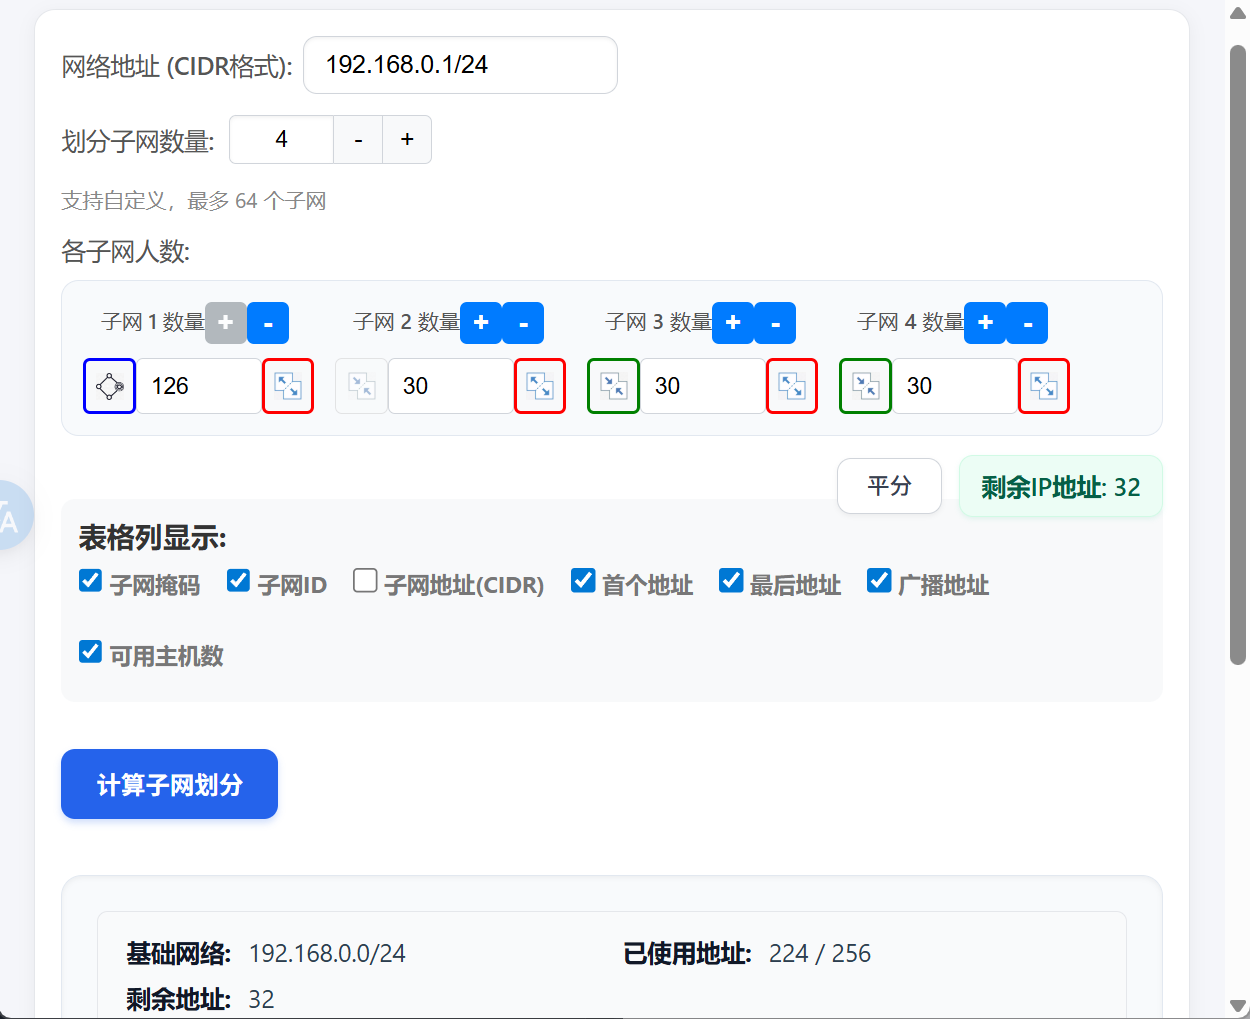The image size is (1250, 1019).
Task: Uncheck the 可用主机数 checkbox
Action: pos(91,652)
